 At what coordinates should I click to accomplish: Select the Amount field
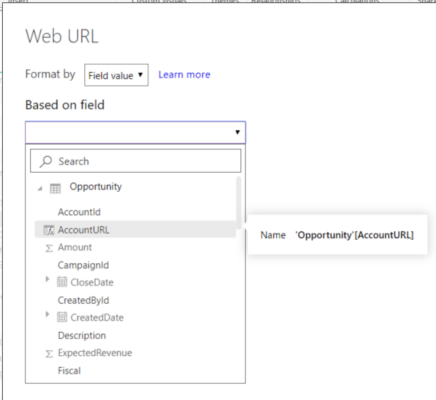(75, 247)
